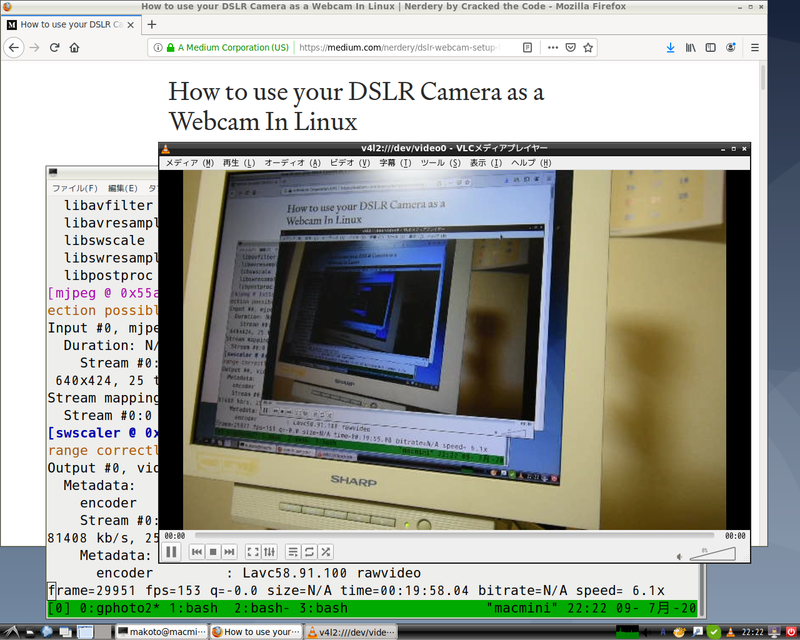
Task: Click VLC cone tray icon
Action: (731, 632)
